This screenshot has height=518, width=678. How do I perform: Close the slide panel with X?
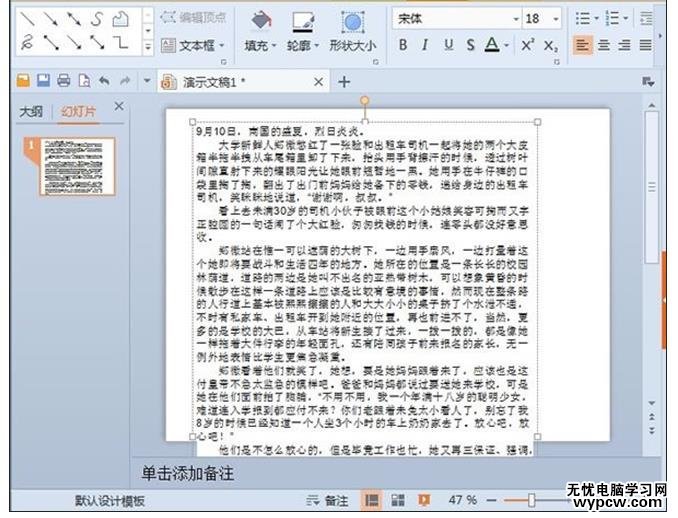119,106
